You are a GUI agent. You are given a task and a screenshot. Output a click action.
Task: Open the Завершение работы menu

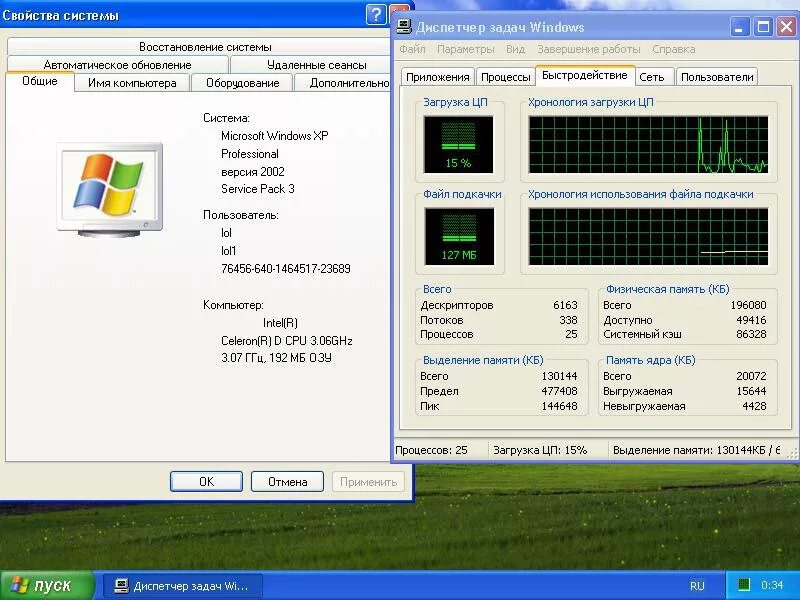tap(589, 49)
